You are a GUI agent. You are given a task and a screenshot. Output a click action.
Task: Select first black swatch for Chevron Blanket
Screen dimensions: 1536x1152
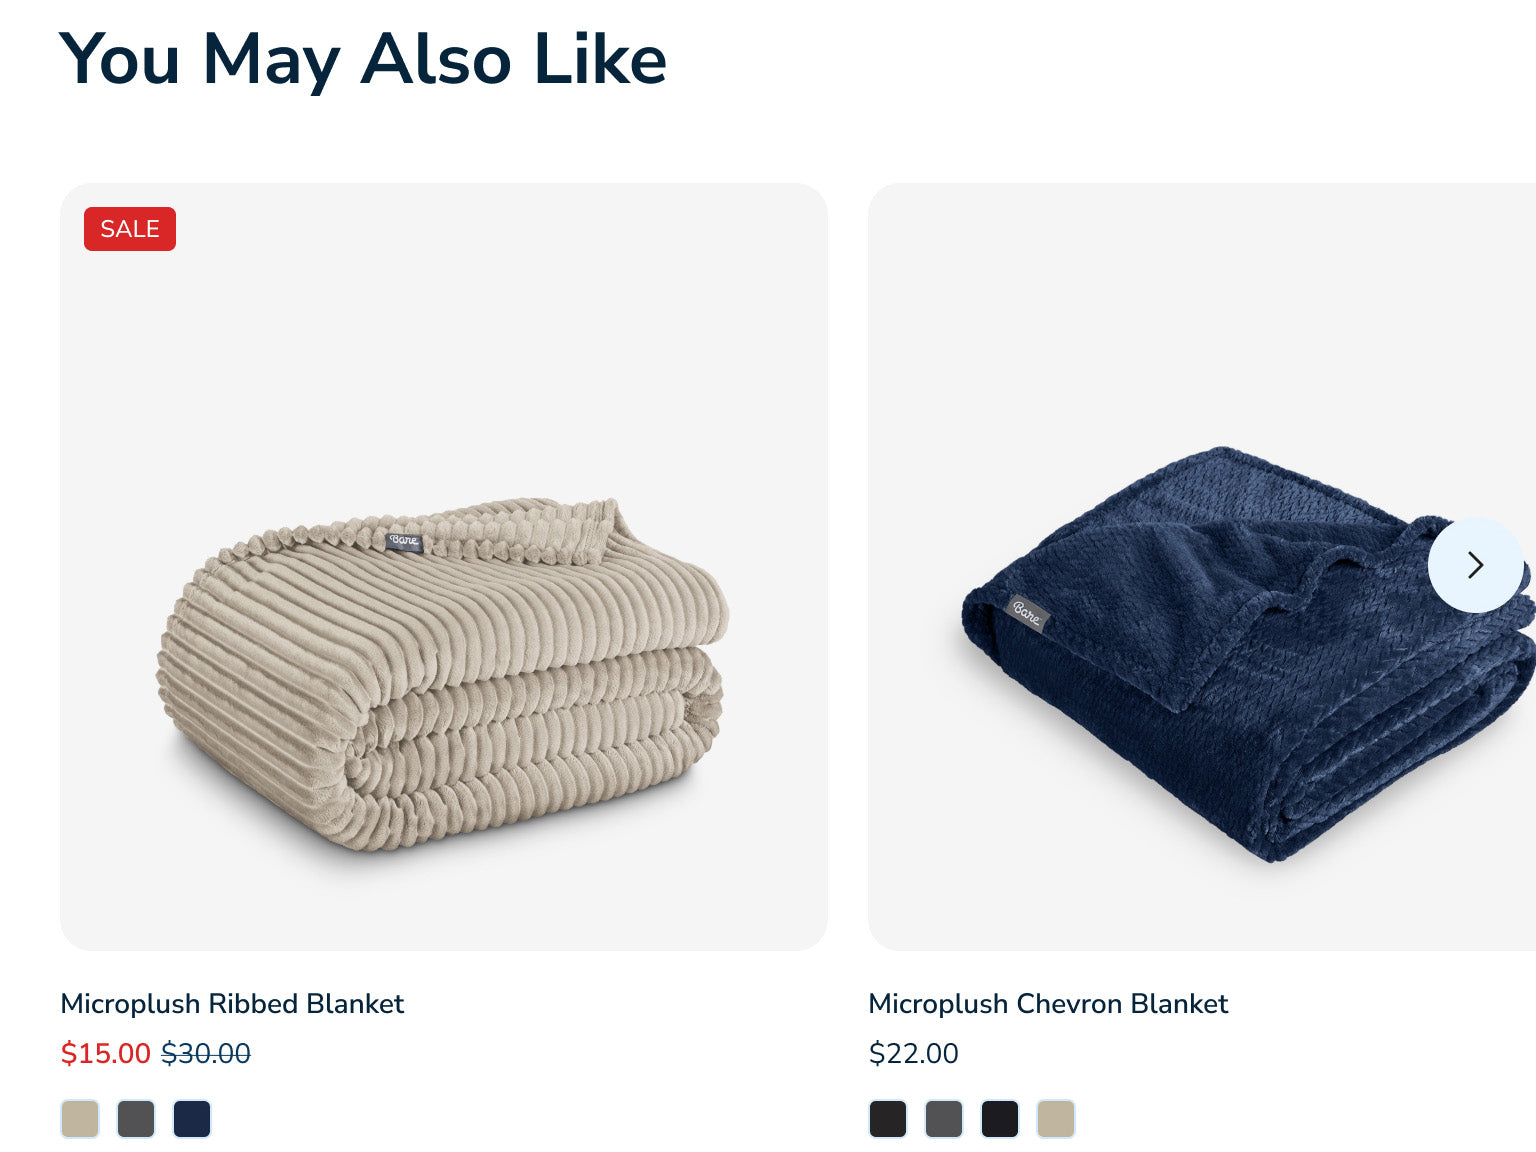pos(888,1119)
